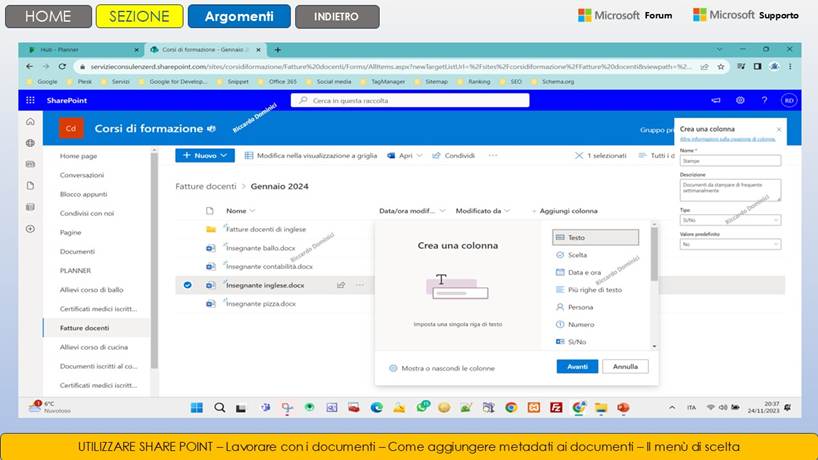The width and height of the screenshot is (818, 460).
Task: Click the Cerca in questa raccolta box
Action: coord(410,100)
